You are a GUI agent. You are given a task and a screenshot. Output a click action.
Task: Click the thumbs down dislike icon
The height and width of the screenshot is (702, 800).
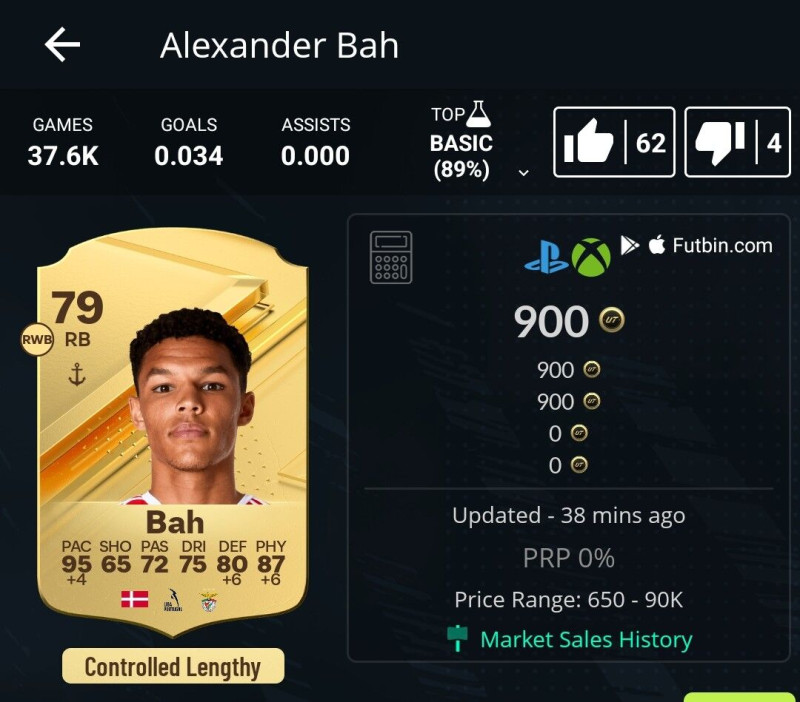click(x=720, y=142)
